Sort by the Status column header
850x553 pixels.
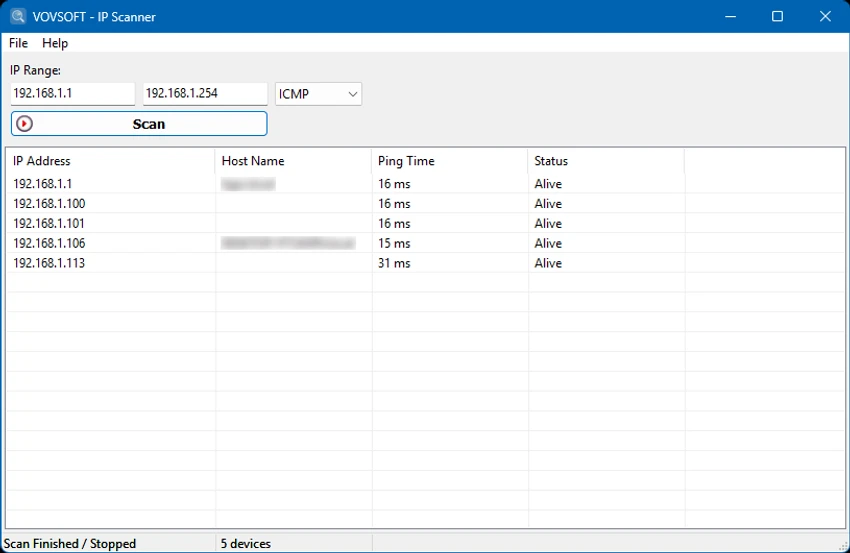coord(606,161)
